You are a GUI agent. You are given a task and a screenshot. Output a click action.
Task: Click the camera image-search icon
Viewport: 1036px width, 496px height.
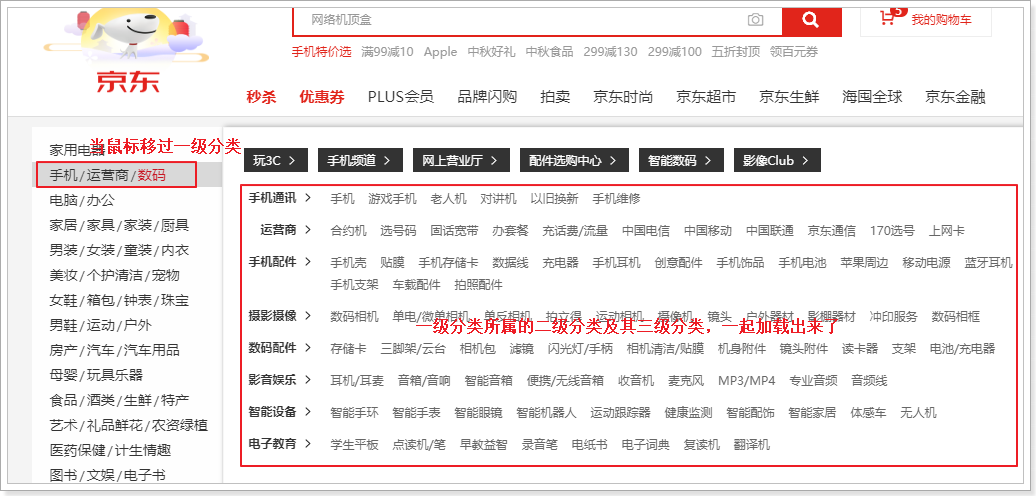(755, 20)
